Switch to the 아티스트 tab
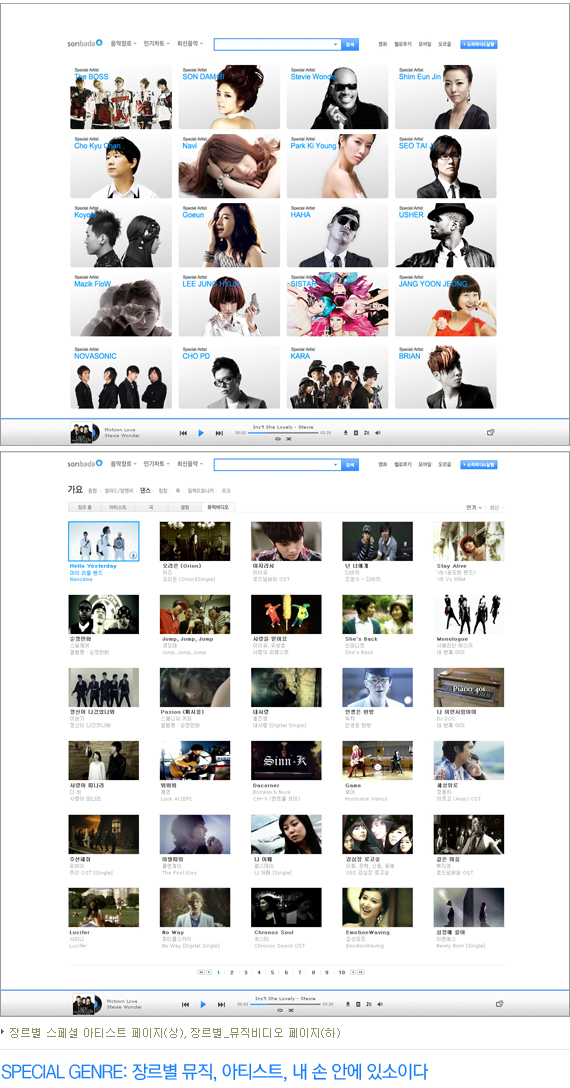Image resolution: width=570 pixels, height=1088 pixels. pos(117,507)
